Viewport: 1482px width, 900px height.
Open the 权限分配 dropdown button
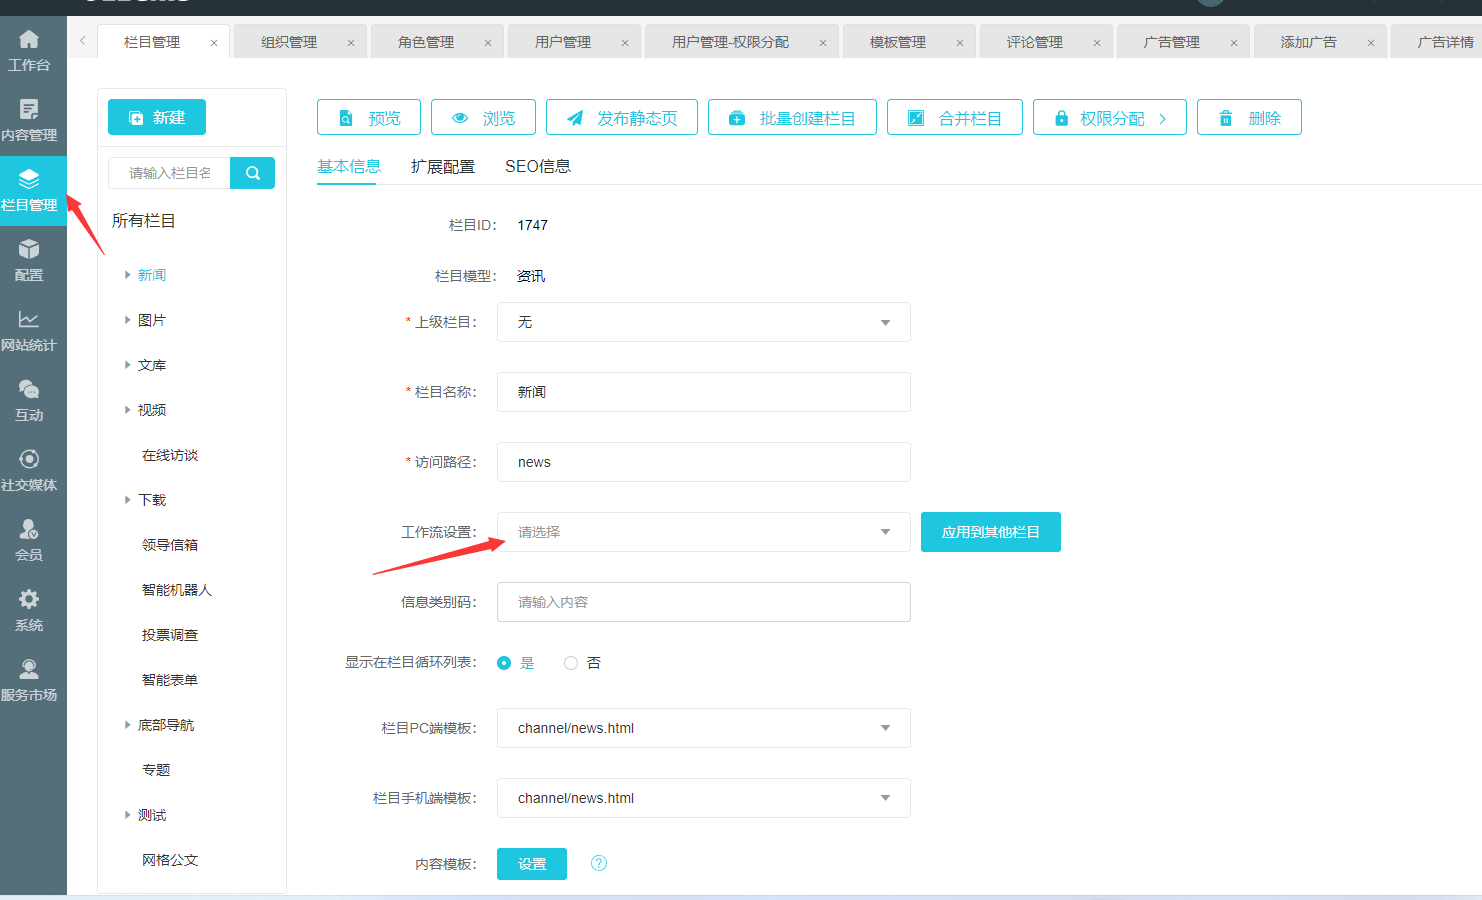pyautogui.click(x=1110, y=117)
